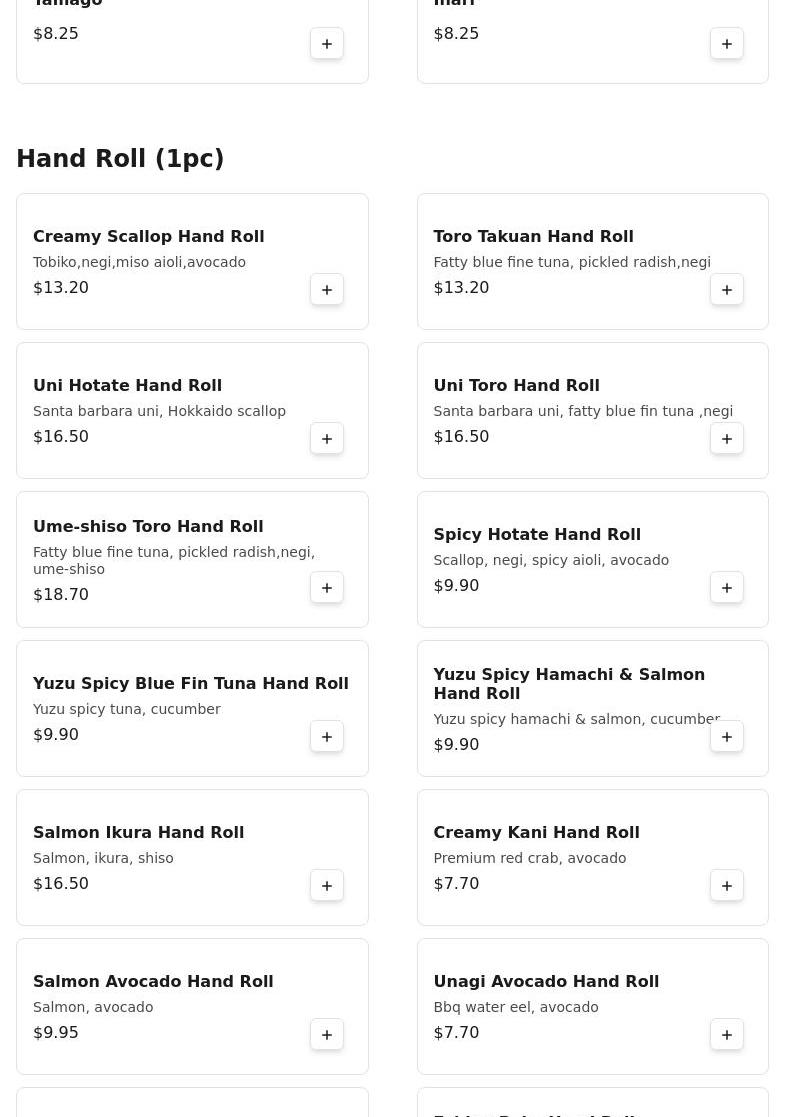785x1117 pixels.
Task: Select Spicy Hotate Hand Roll name
Action: (537, 535)
